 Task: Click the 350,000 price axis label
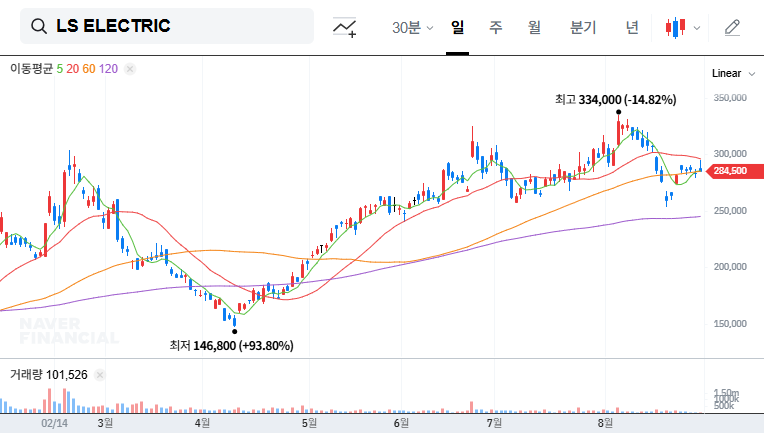point(730,98)
